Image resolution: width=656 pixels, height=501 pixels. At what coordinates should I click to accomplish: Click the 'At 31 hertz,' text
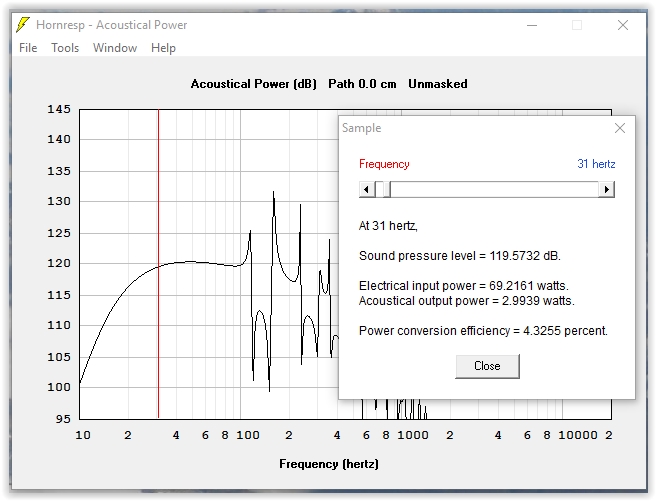tap(388, 226)
